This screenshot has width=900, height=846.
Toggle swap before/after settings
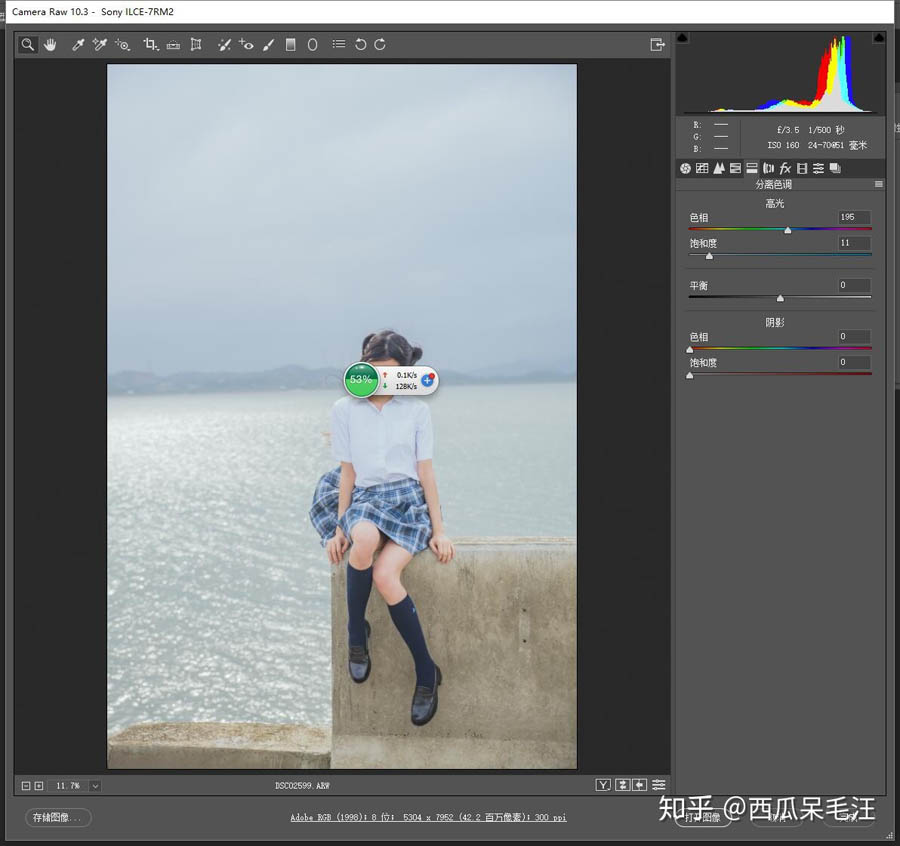624,785
